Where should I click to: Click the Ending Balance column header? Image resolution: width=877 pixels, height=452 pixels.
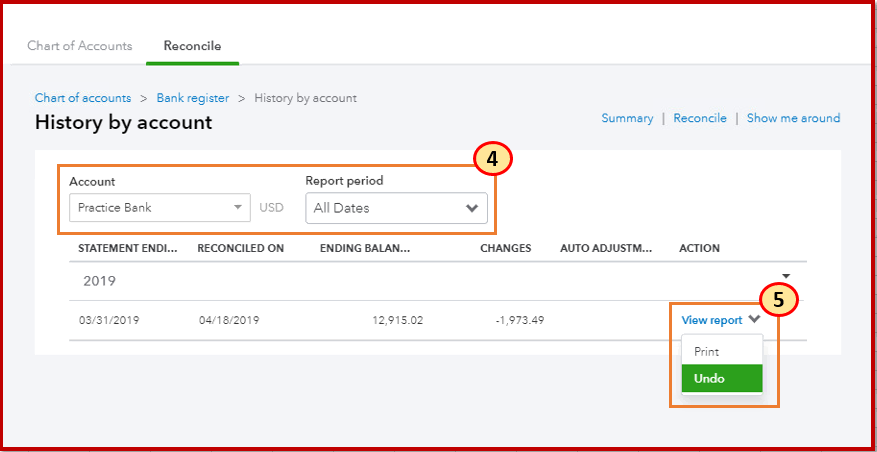tap(365, 248)
